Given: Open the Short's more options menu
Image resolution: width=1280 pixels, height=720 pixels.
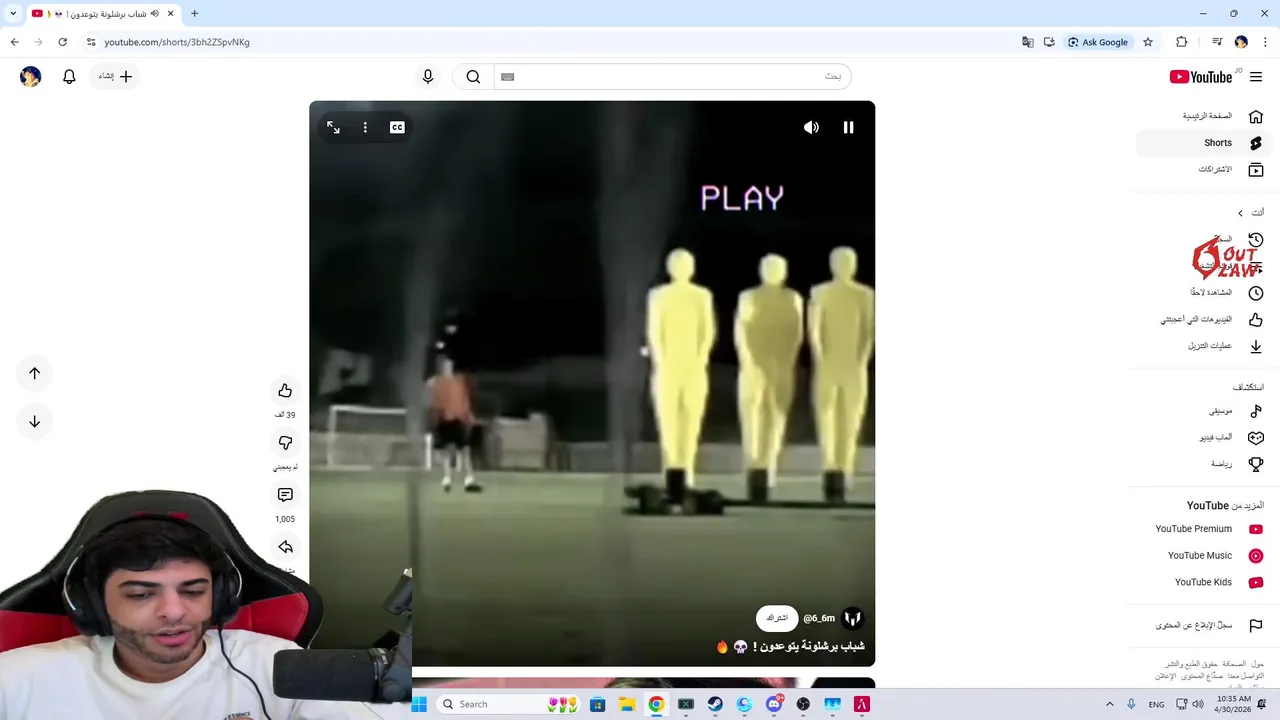Looking at the screenshot, I should 365,127.
